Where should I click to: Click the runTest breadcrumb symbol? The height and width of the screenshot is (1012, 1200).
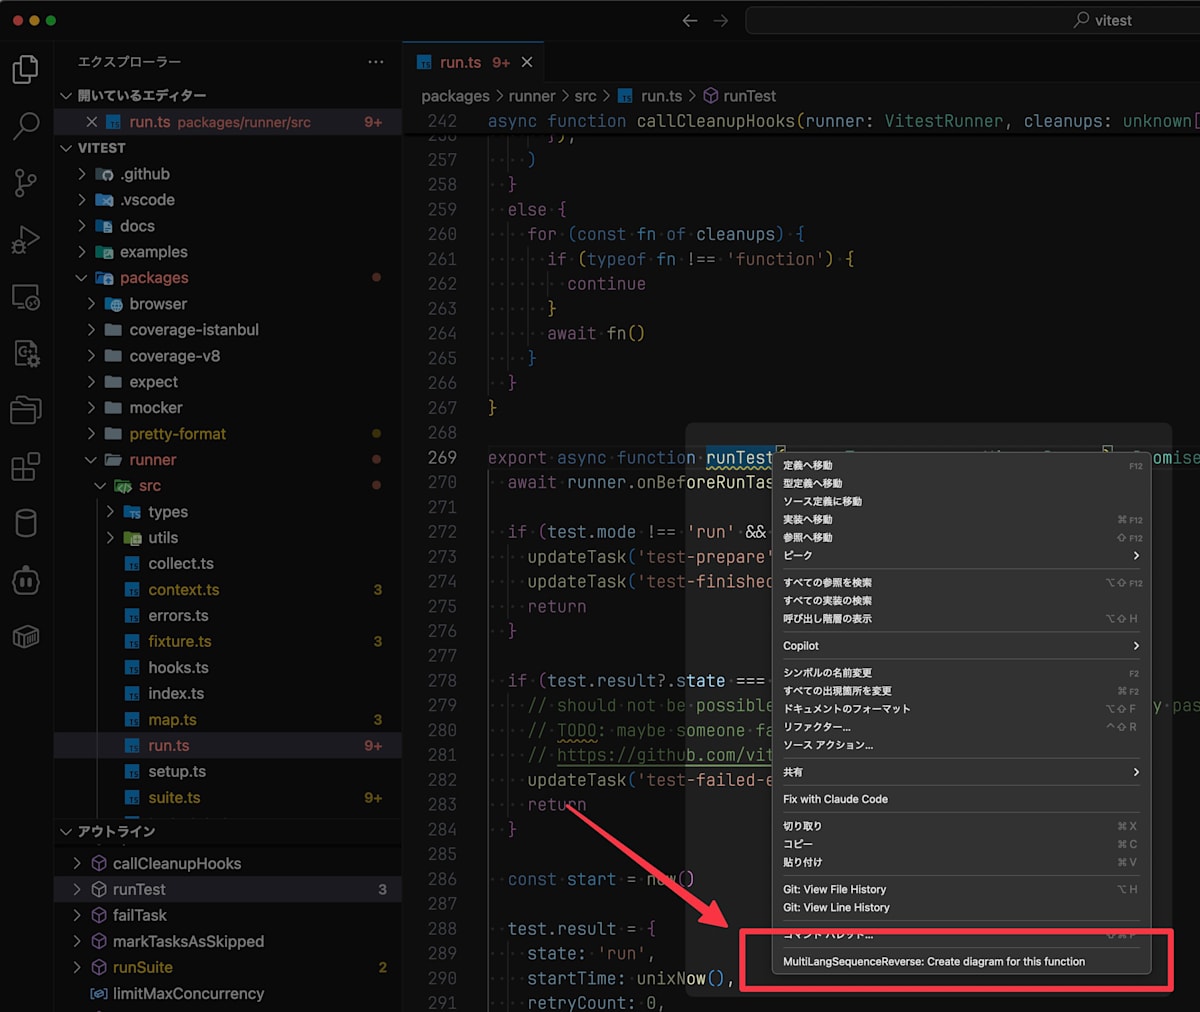(x=740, y=96)
